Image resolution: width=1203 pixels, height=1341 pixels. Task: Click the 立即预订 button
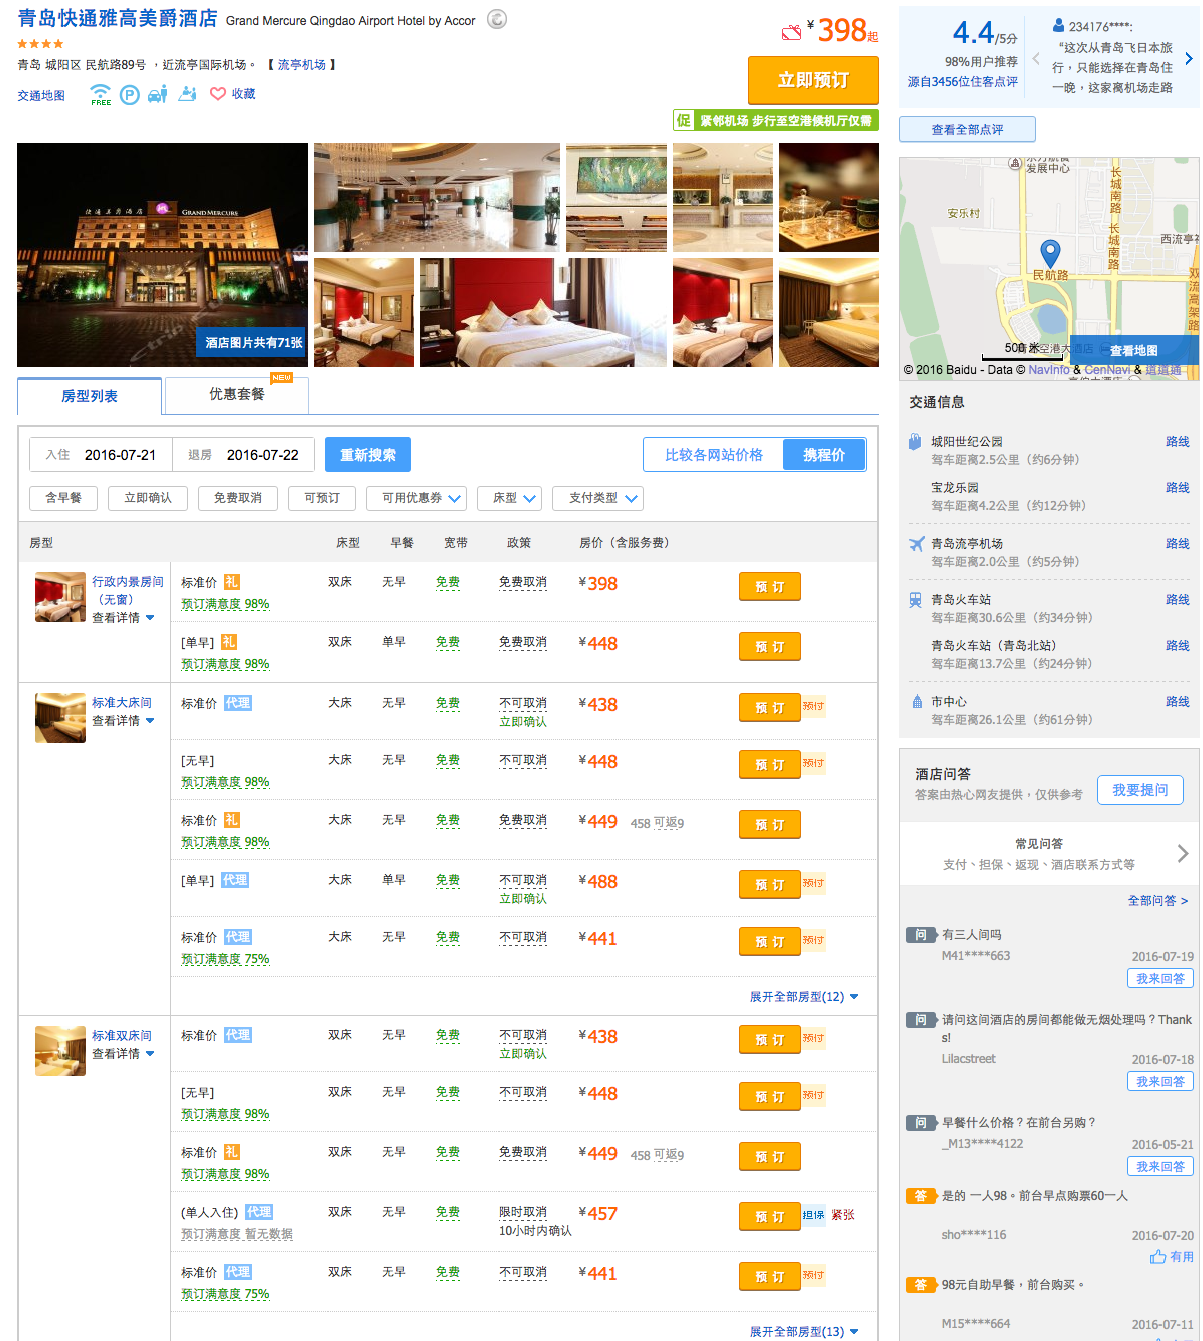coord(813,80)
